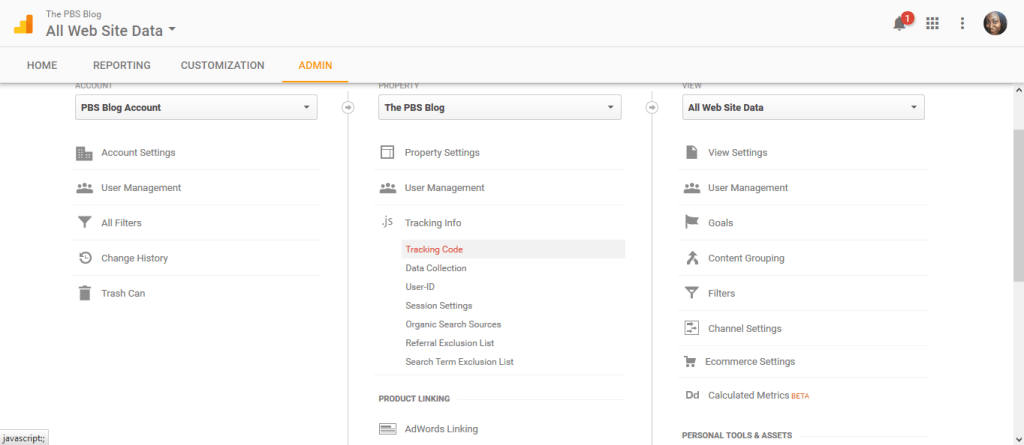Open the Property Settings link
This screenshot has height=445, width=1024.
tap(442, 152)
